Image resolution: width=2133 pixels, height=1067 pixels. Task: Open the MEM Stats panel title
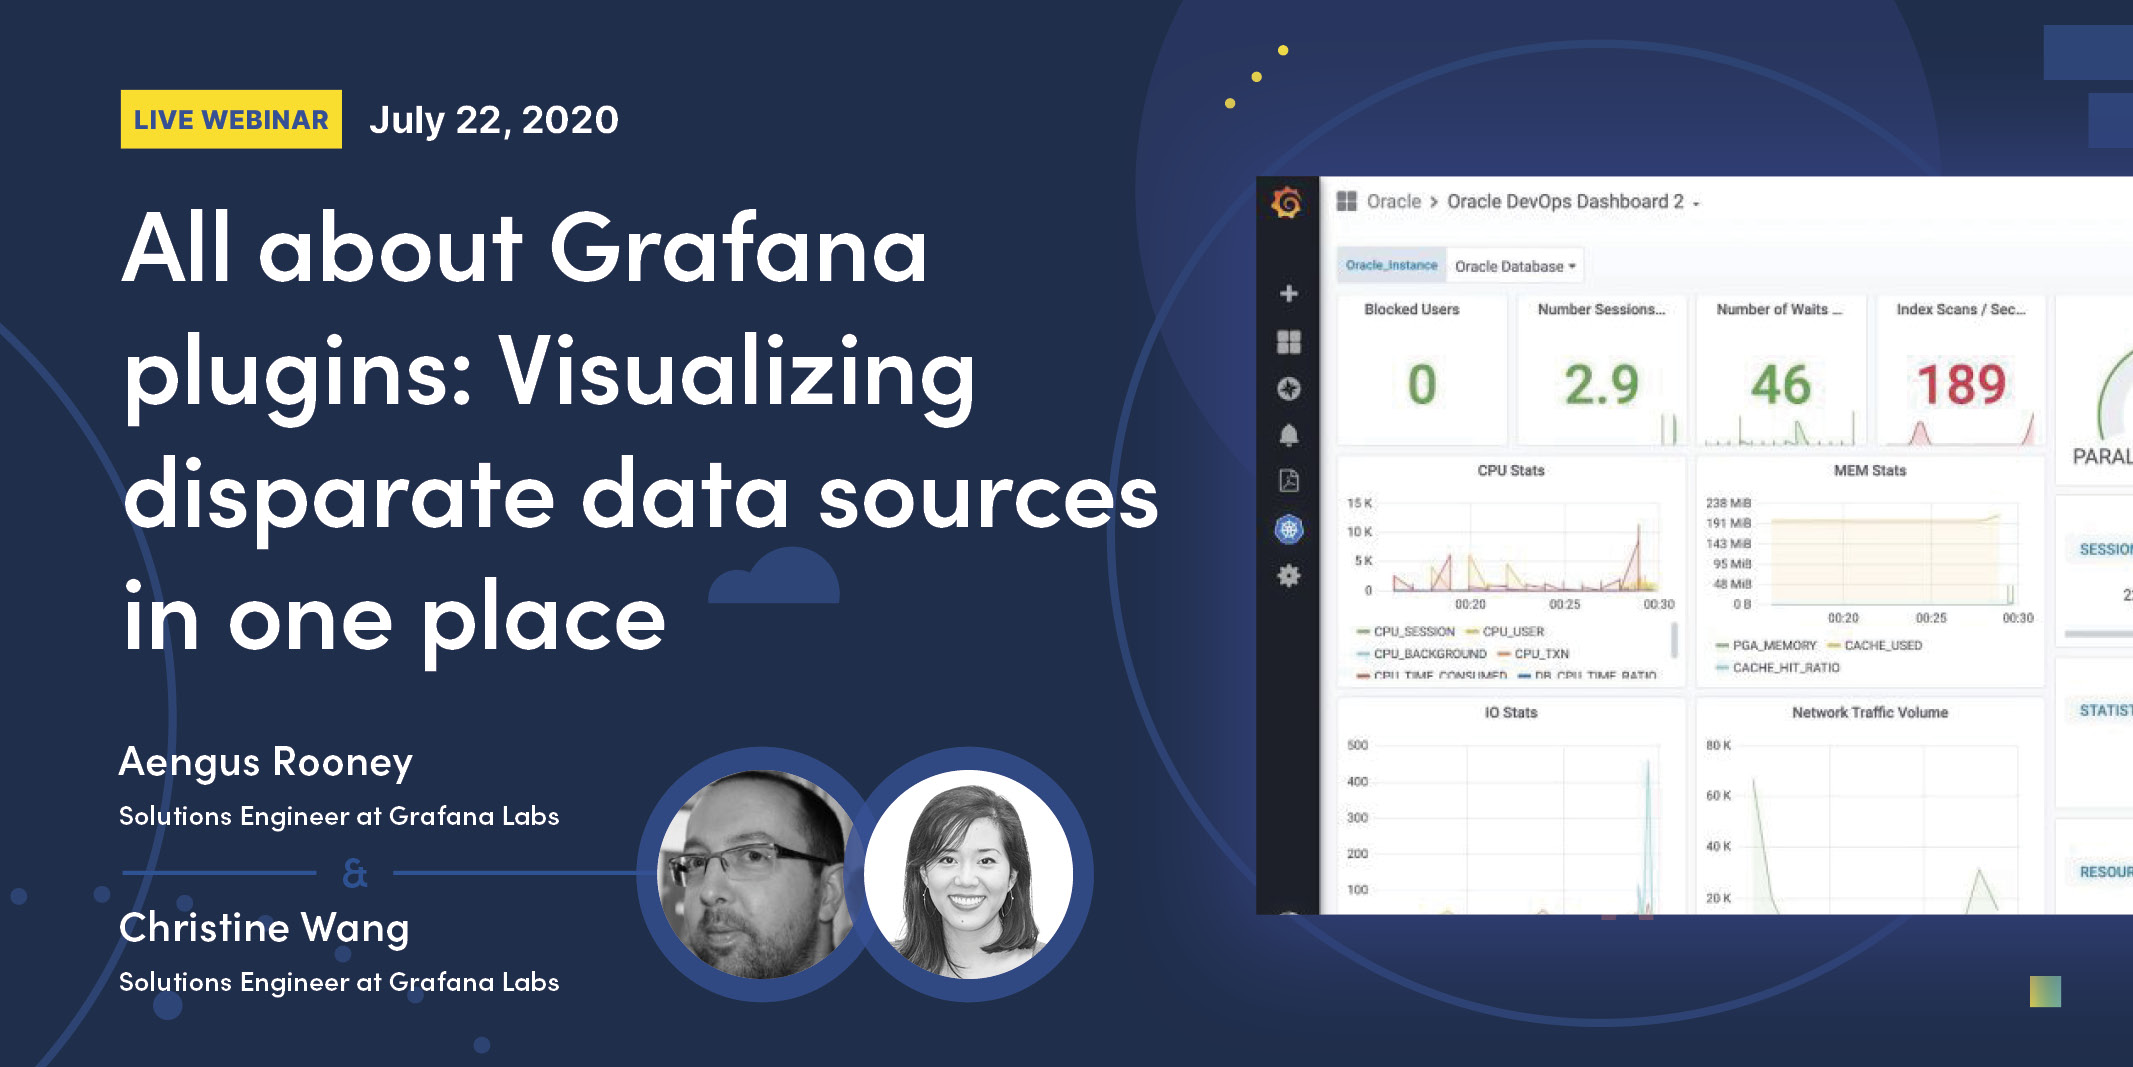click(1869, 470)
